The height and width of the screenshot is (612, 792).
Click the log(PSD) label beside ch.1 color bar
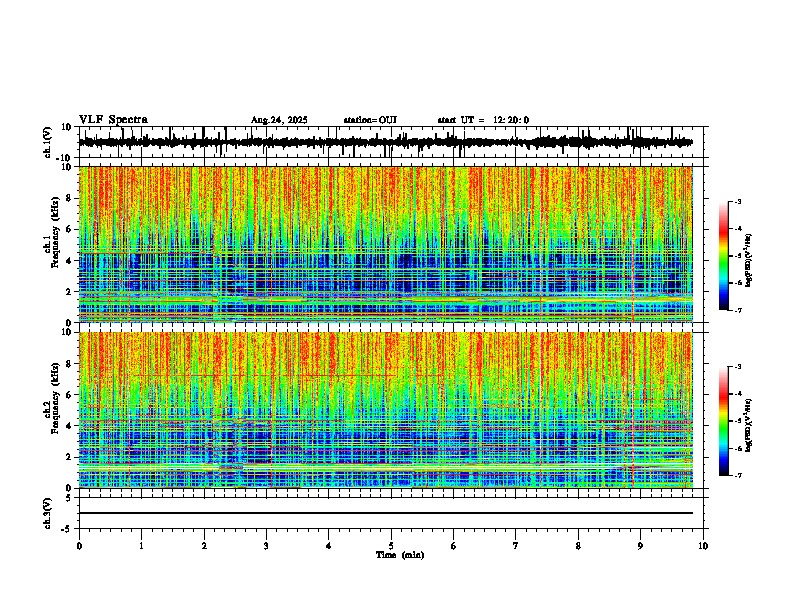tap(749, 260)
